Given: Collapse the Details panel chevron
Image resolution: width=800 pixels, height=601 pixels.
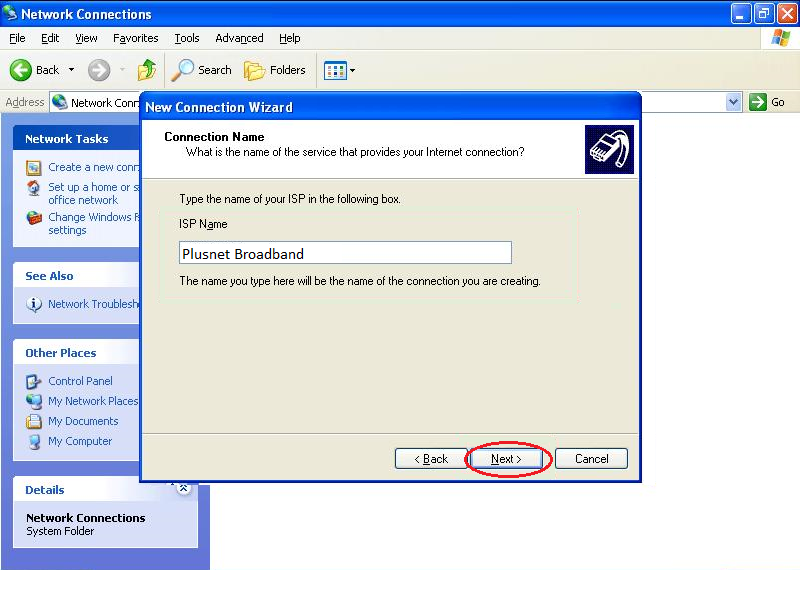Looking at the screenshot, I should (183, 489).
